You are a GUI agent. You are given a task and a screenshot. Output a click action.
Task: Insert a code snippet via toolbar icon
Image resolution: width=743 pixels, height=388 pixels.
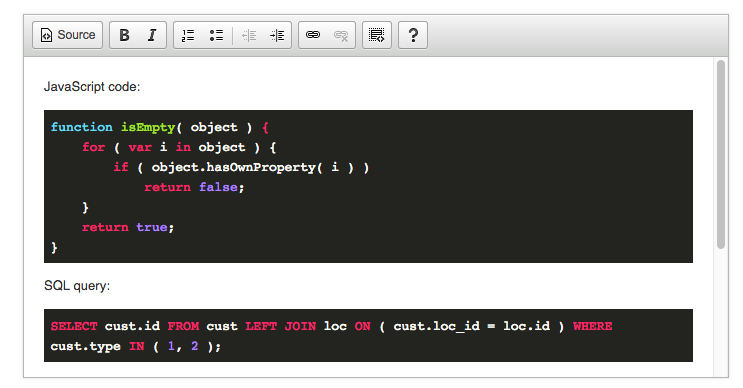coord(377,35)
